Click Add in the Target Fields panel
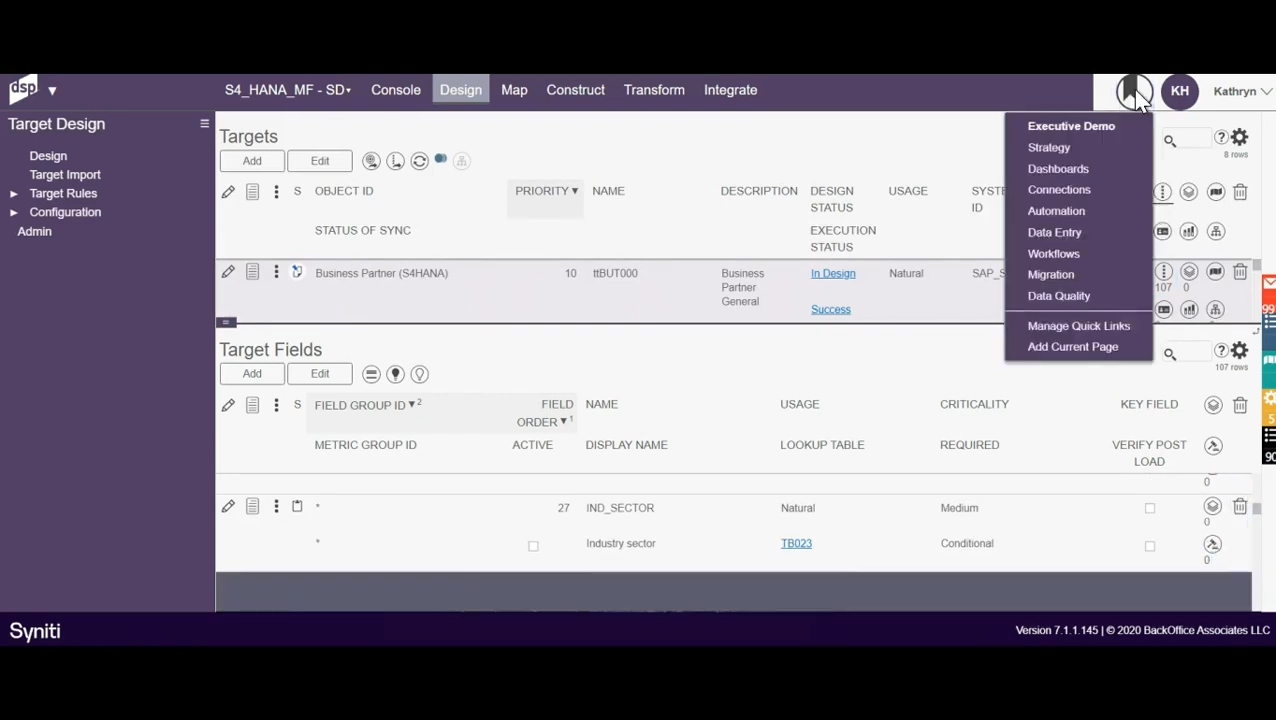 pyautogui.click(x=251, y=373)
